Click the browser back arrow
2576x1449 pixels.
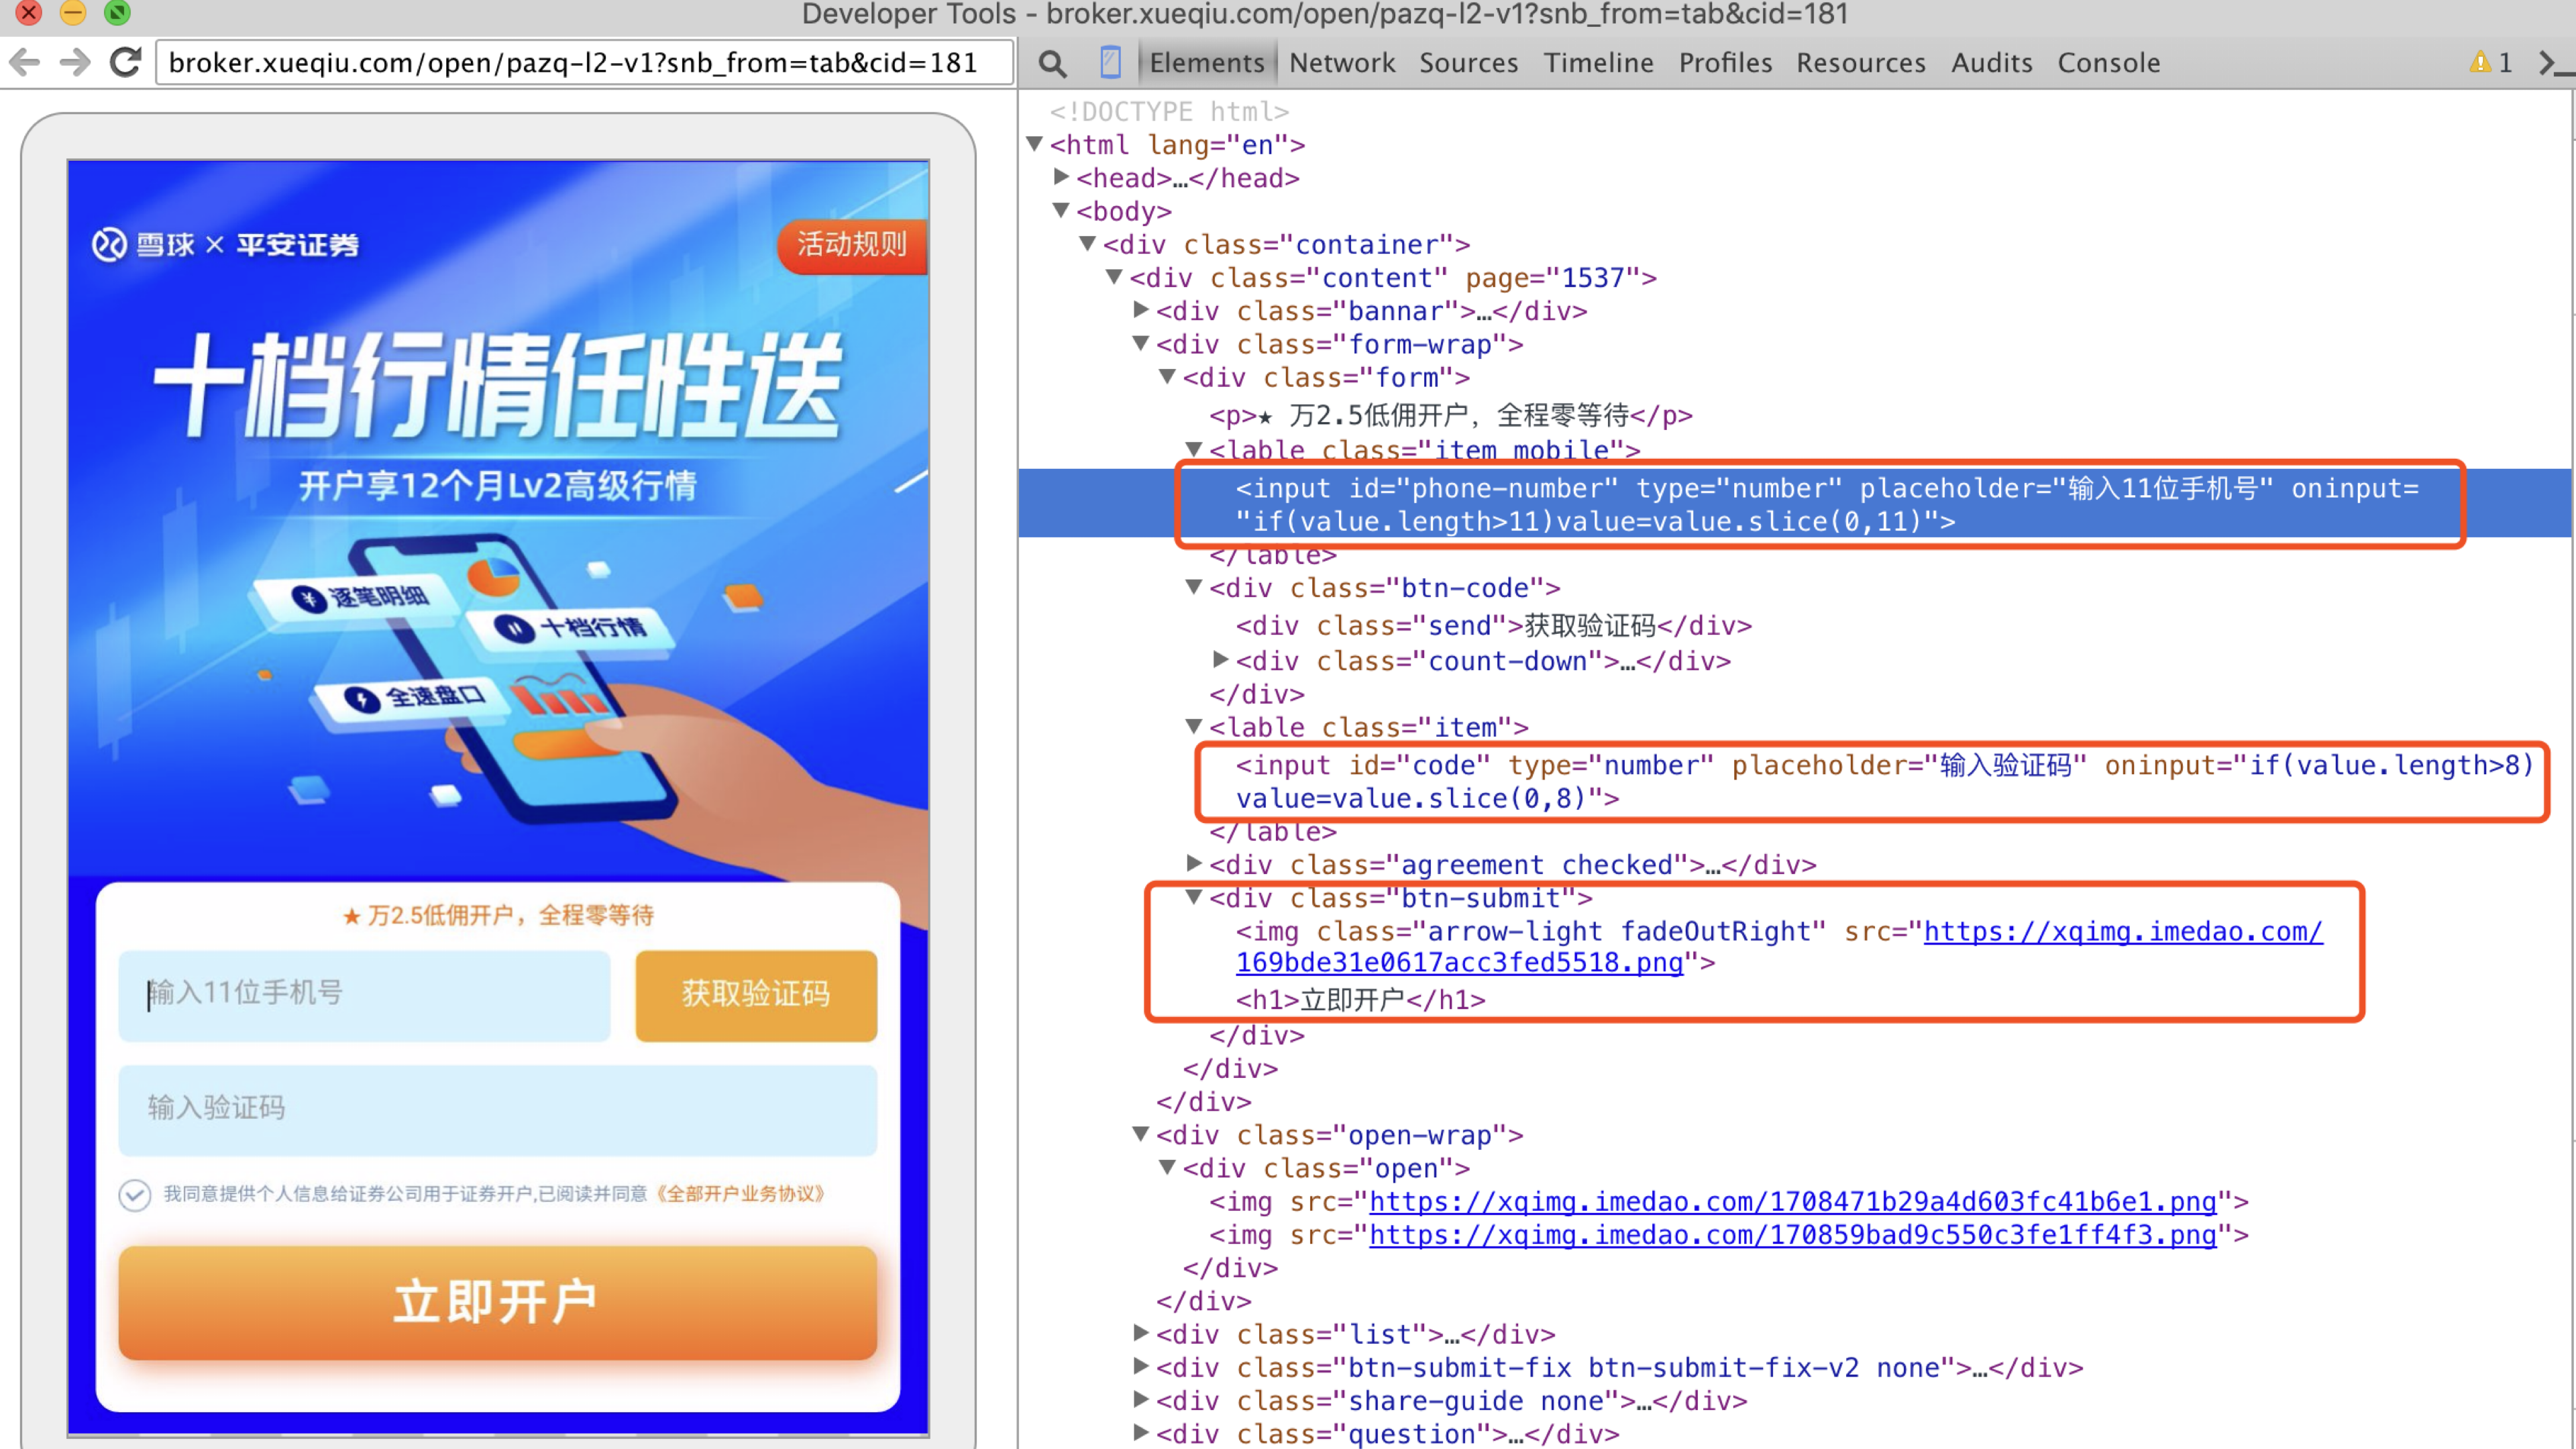click(24, 63)
